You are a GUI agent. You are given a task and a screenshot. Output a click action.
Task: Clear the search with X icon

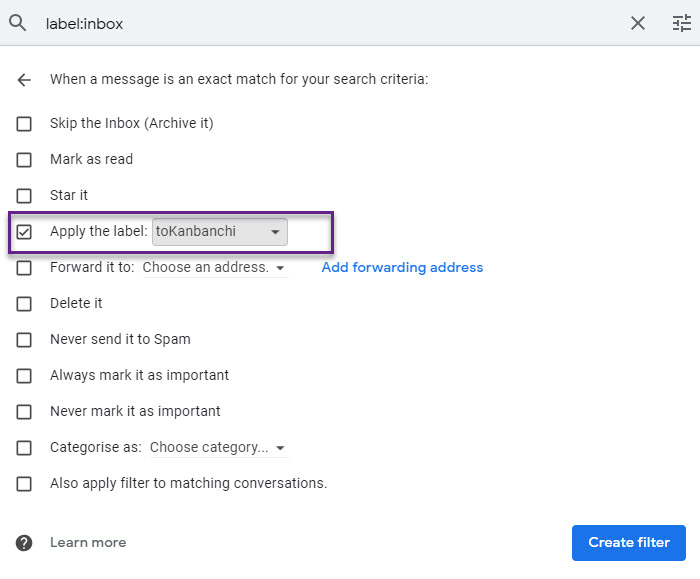[638, 23]
